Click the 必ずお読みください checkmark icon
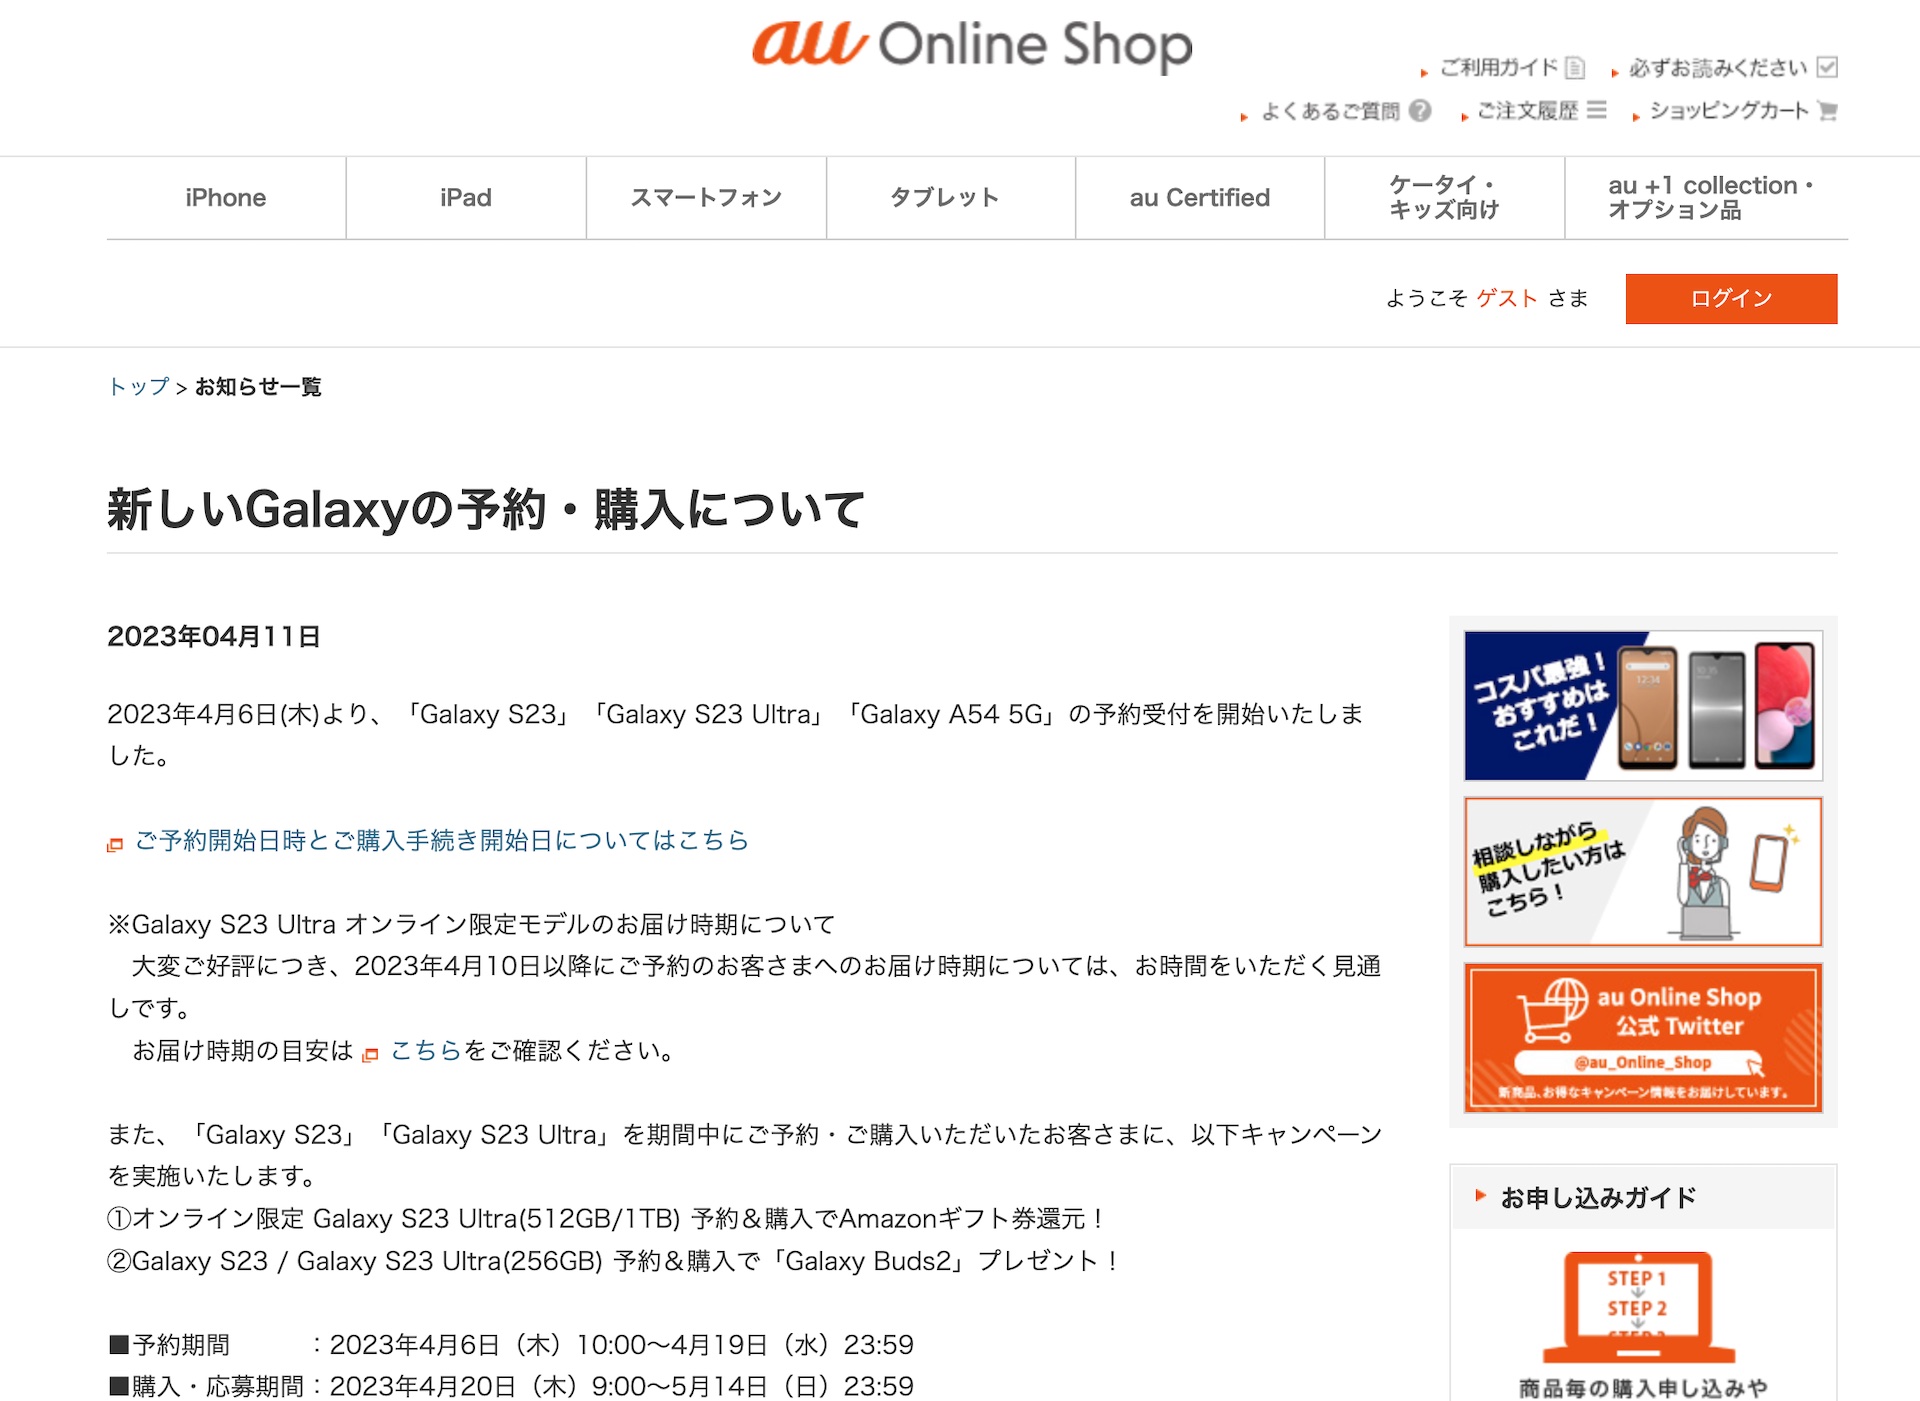Screen dimensions: 1920x1401 (x=1827, y=67)
